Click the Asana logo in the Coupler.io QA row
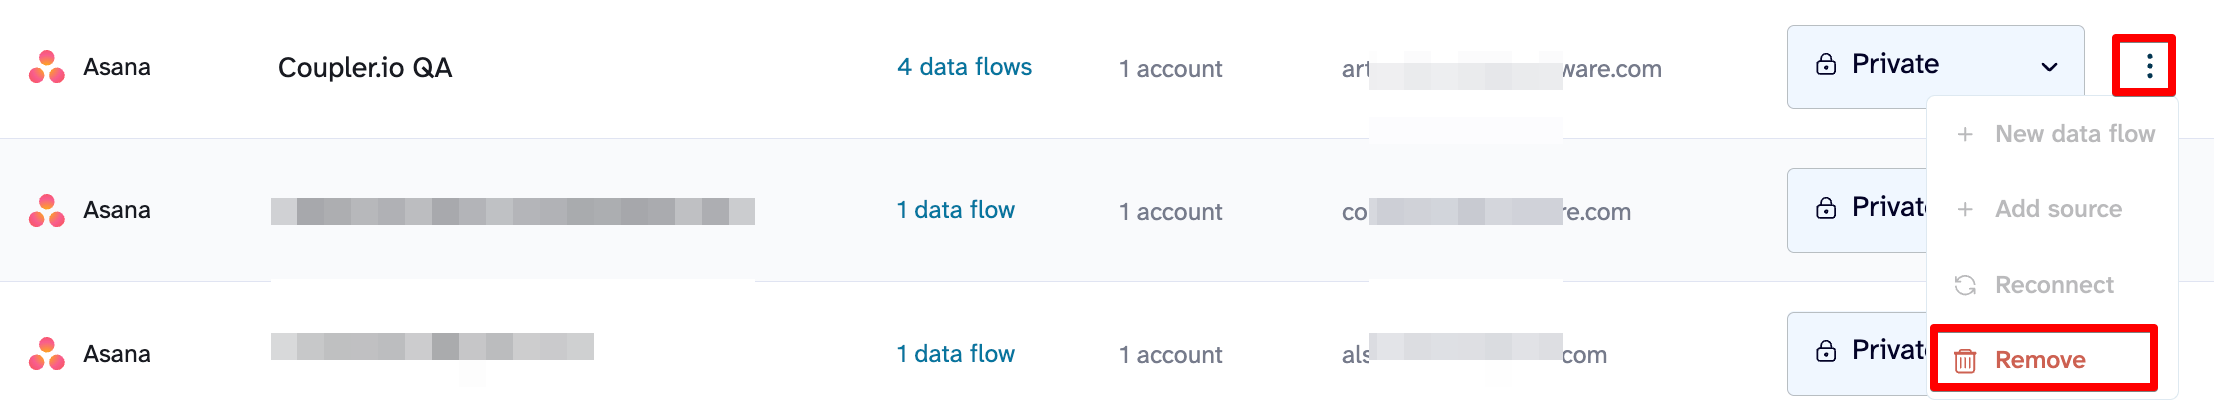Viewport: 2214px width, 414px height. [x=47, y=67]
